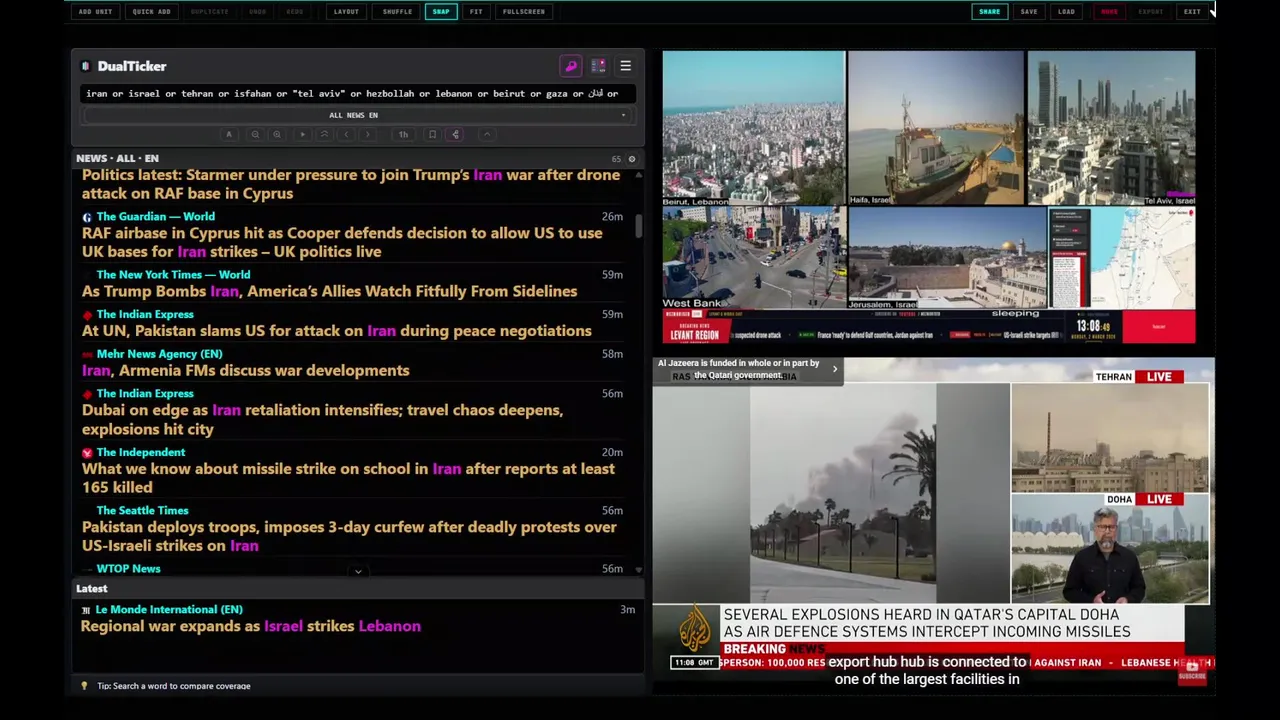Click news list scrollbar up arrow
This screenshot has width=1280, height=720.
(x=638, y=174)
